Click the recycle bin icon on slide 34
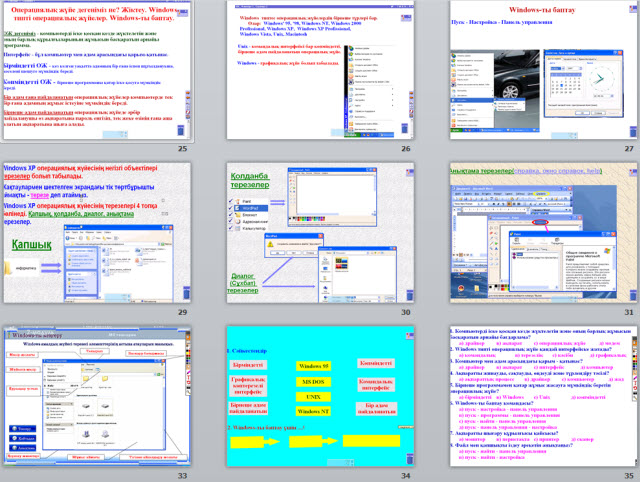640x482 pixels. [x=409, y=459]
